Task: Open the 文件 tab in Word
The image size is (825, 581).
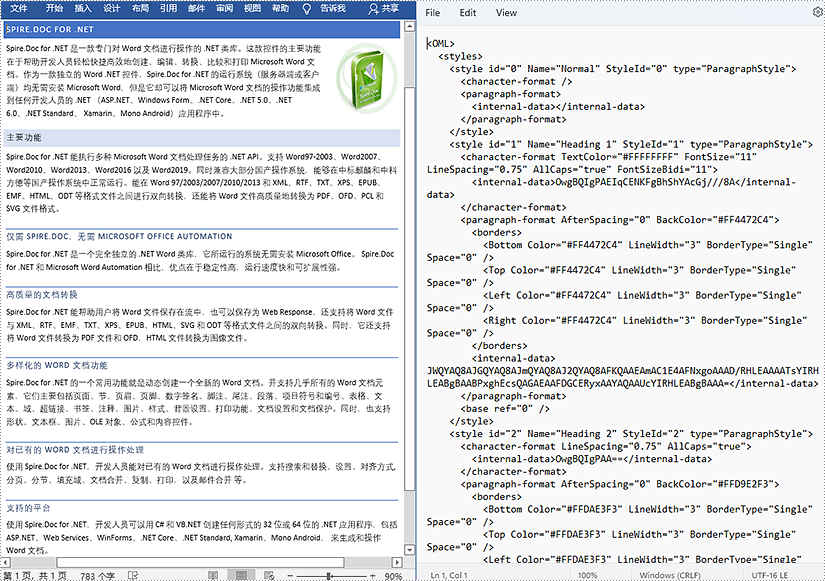Action: (x=18, y=8)
